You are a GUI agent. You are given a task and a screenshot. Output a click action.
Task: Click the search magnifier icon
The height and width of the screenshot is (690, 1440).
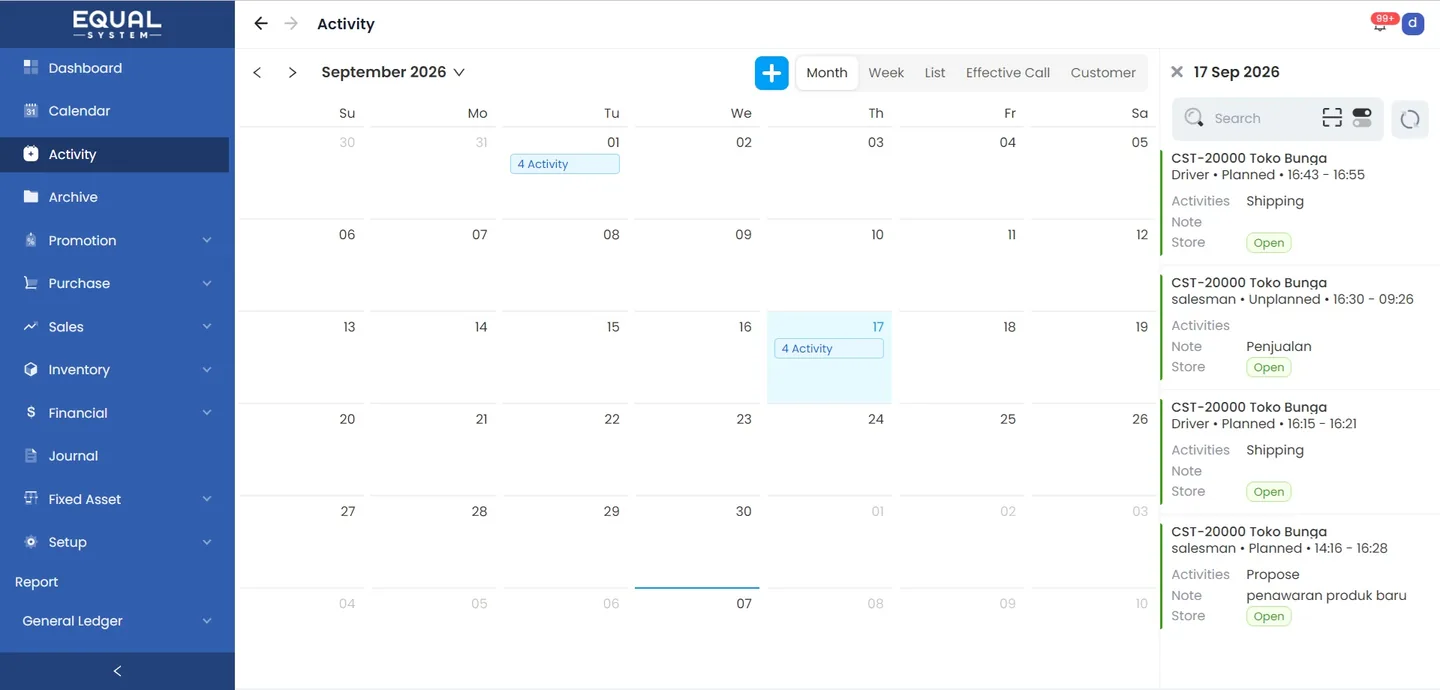(x=1193, y=118)
